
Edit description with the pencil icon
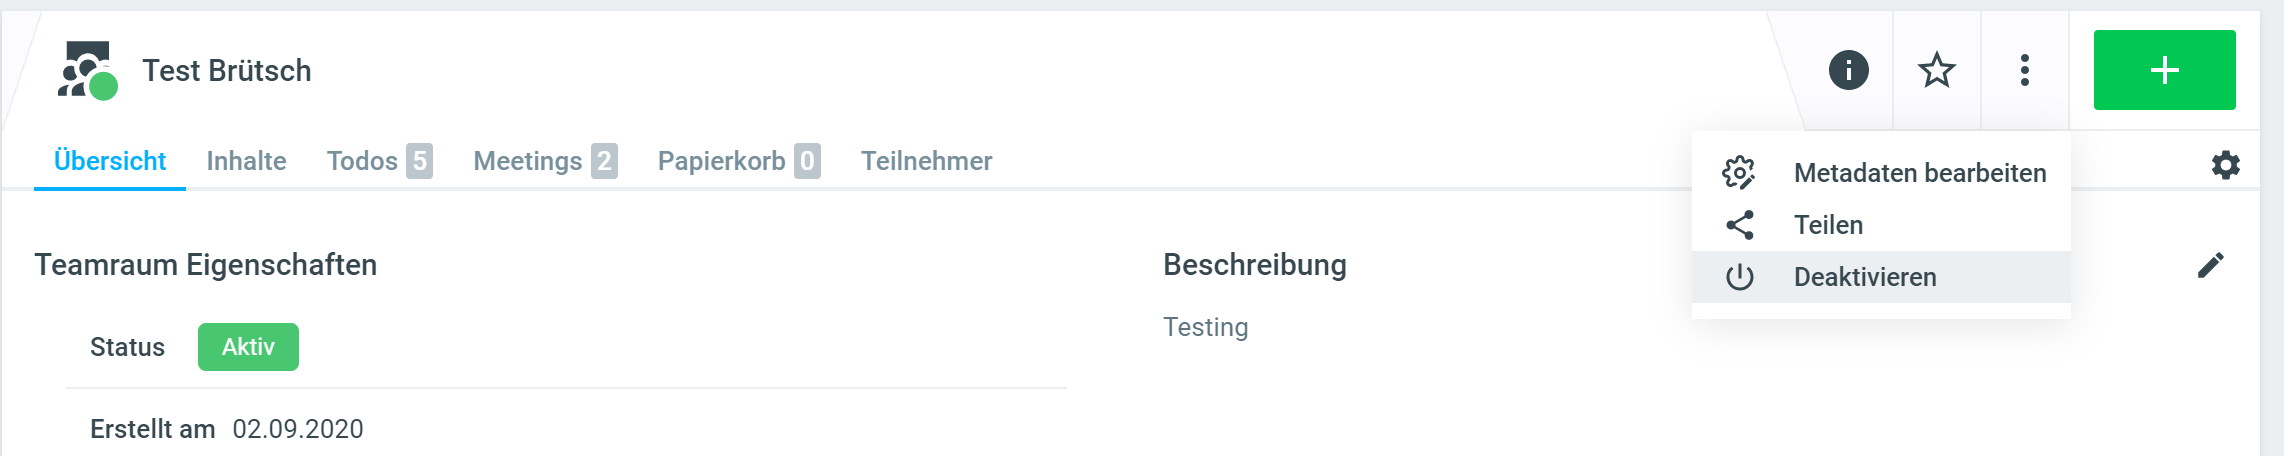tap(2210, 265)
